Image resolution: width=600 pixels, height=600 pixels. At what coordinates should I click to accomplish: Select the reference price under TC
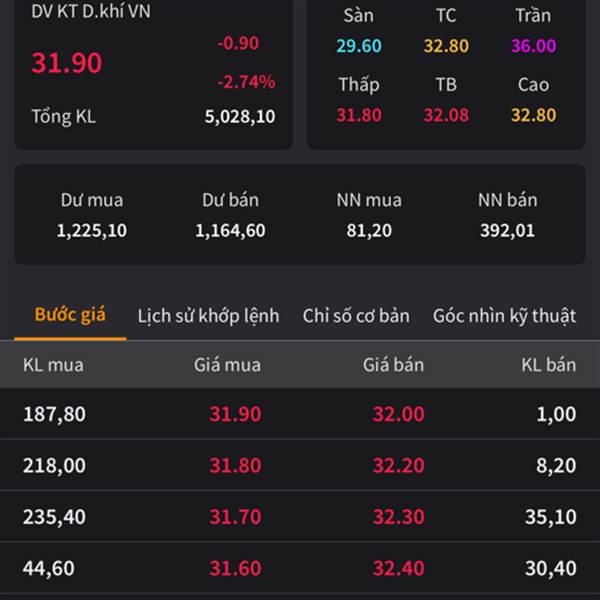click(446, 46)
